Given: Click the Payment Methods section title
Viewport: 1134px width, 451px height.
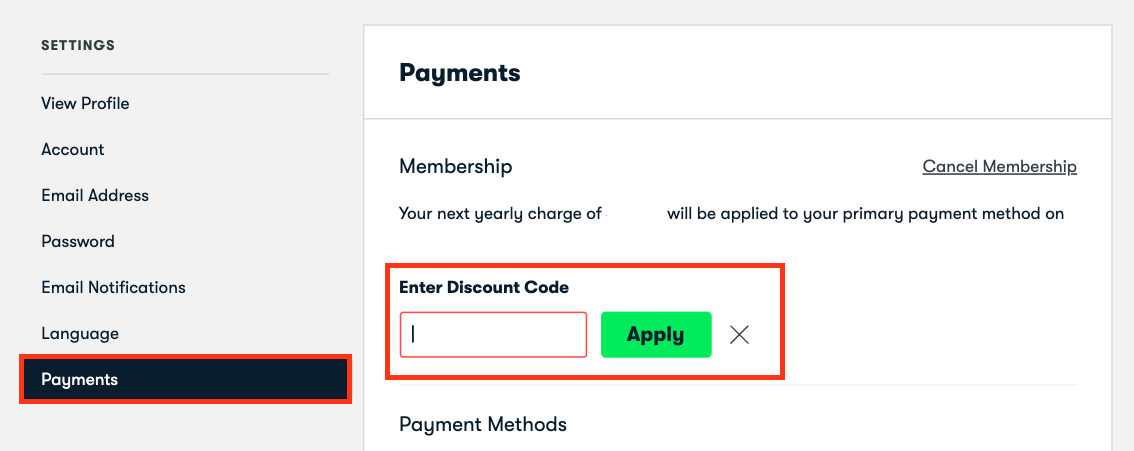Looking at the screenshot, I should pyautogui.click(x=483, y=424).
